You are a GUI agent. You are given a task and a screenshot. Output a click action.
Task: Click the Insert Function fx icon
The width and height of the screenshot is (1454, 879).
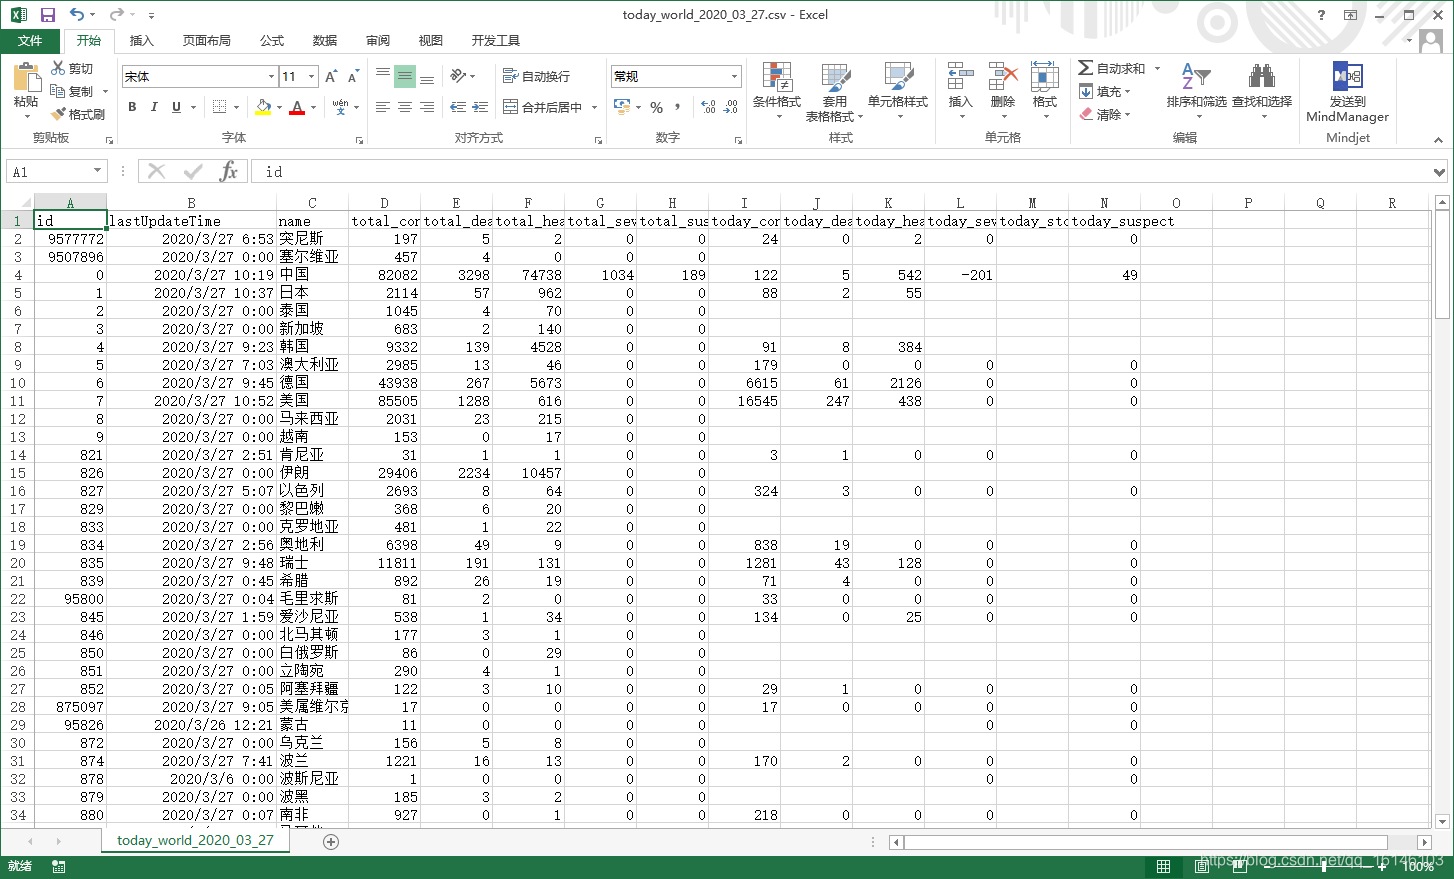229,171
